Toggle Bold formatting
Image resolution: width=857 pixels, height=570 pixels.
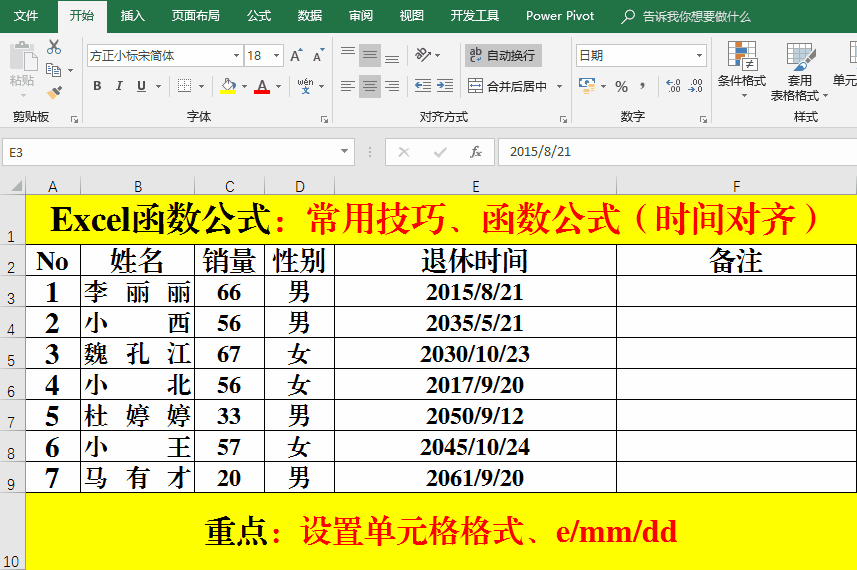pyautogui.click(x=97, y=87)
